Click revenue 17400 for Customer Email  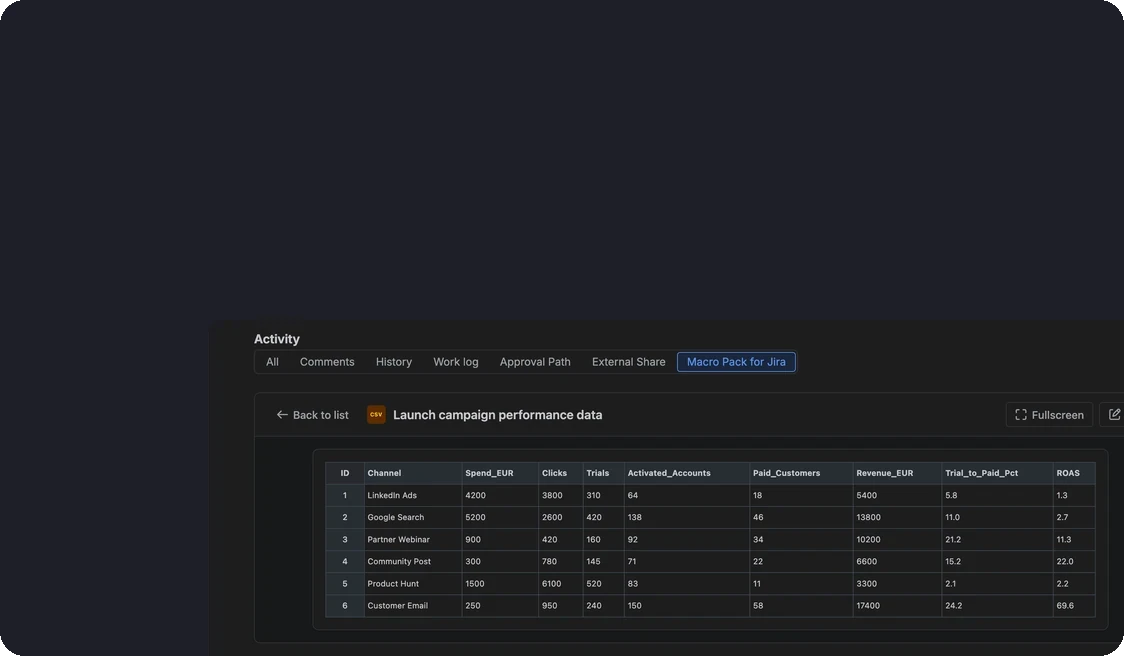897,606
